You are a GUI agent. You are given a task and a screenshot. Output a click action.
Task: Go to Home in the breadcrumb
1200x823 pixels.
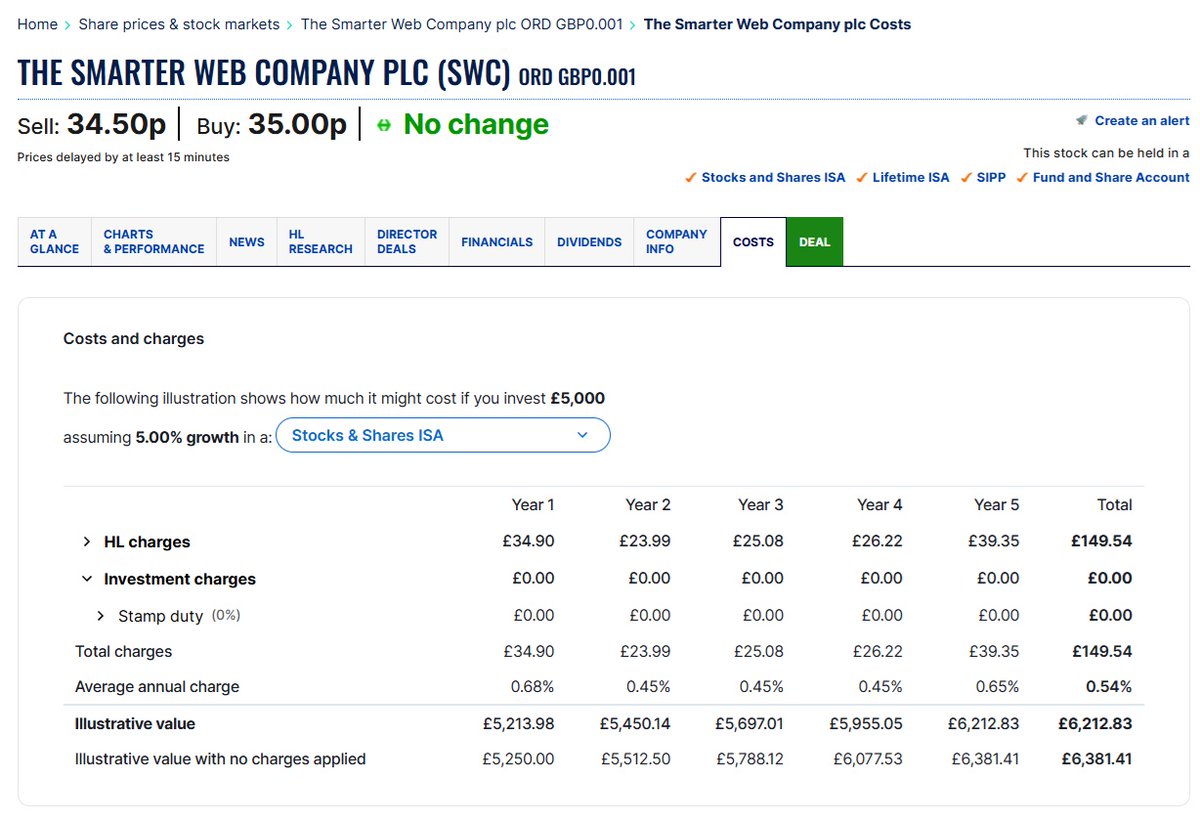[38, 24]
